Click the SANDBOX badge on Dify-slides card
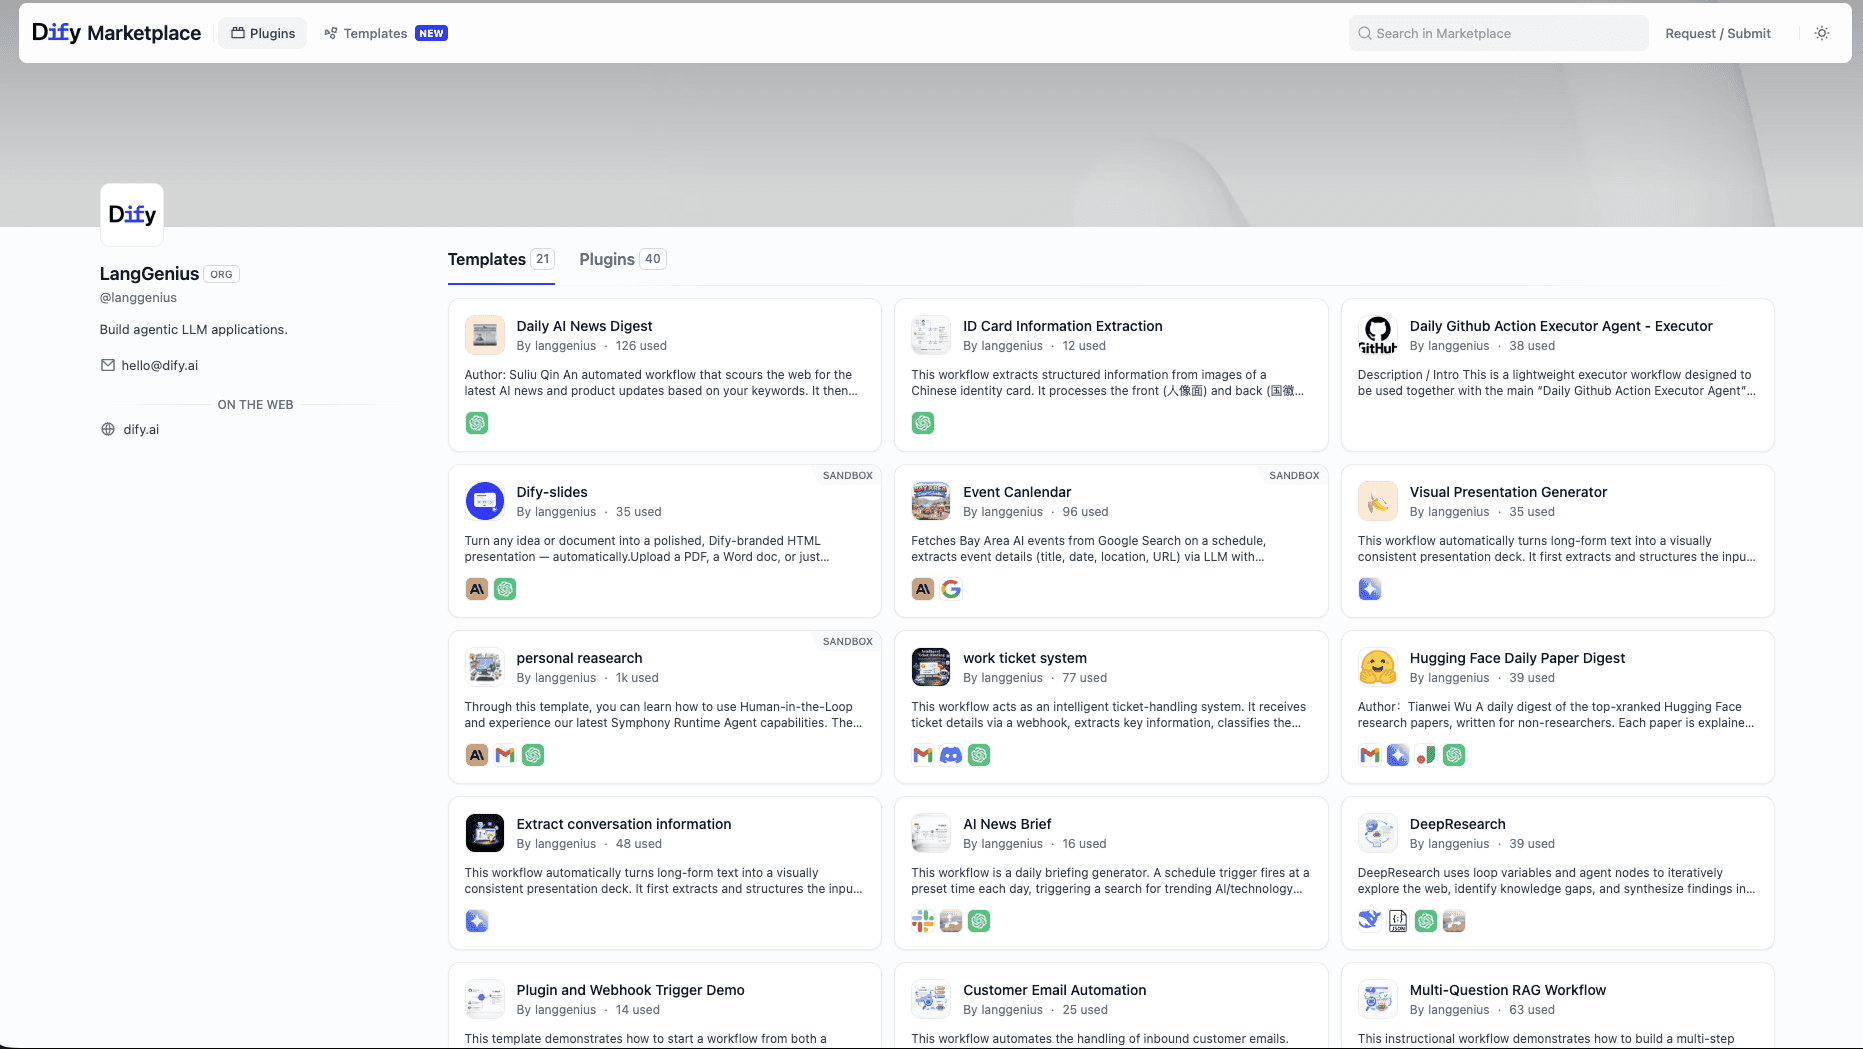The height and width of the screenshot is (1049, 1863). 848,475
